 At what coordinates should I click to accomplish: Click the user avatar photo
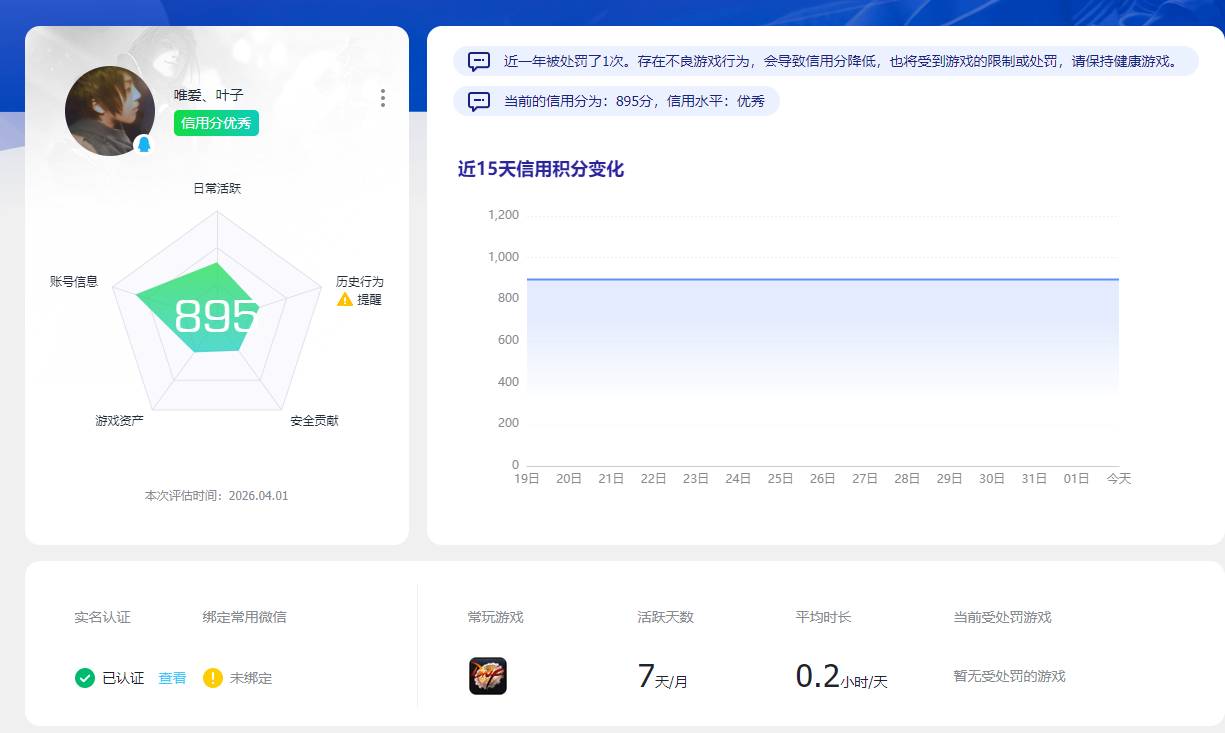(110, 110)
